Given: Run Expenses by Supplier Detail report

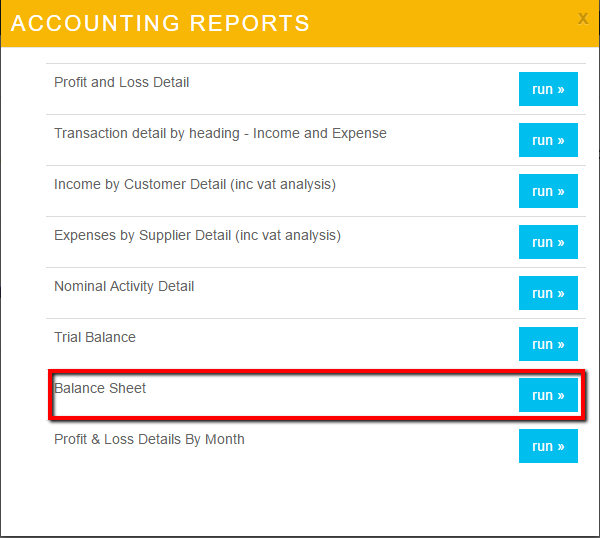Looking at the screenshot, I should click(548, 242).
